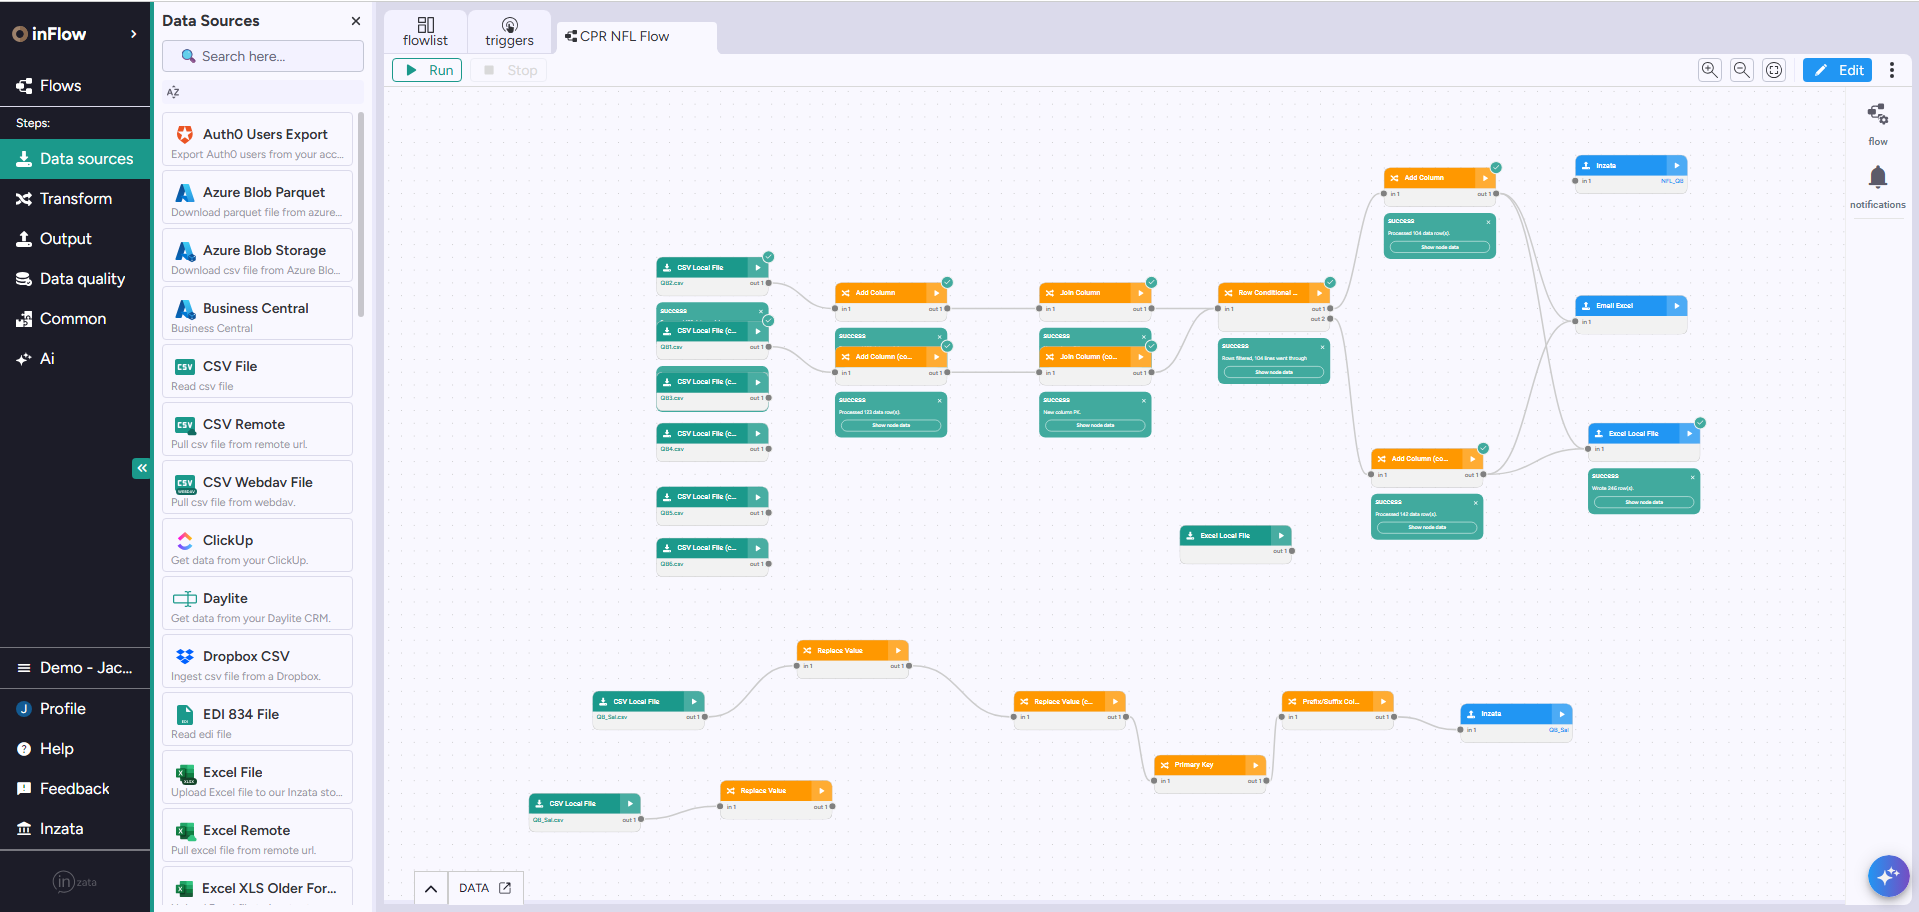Fit the flow to the screen

[x=1773, y=70]
